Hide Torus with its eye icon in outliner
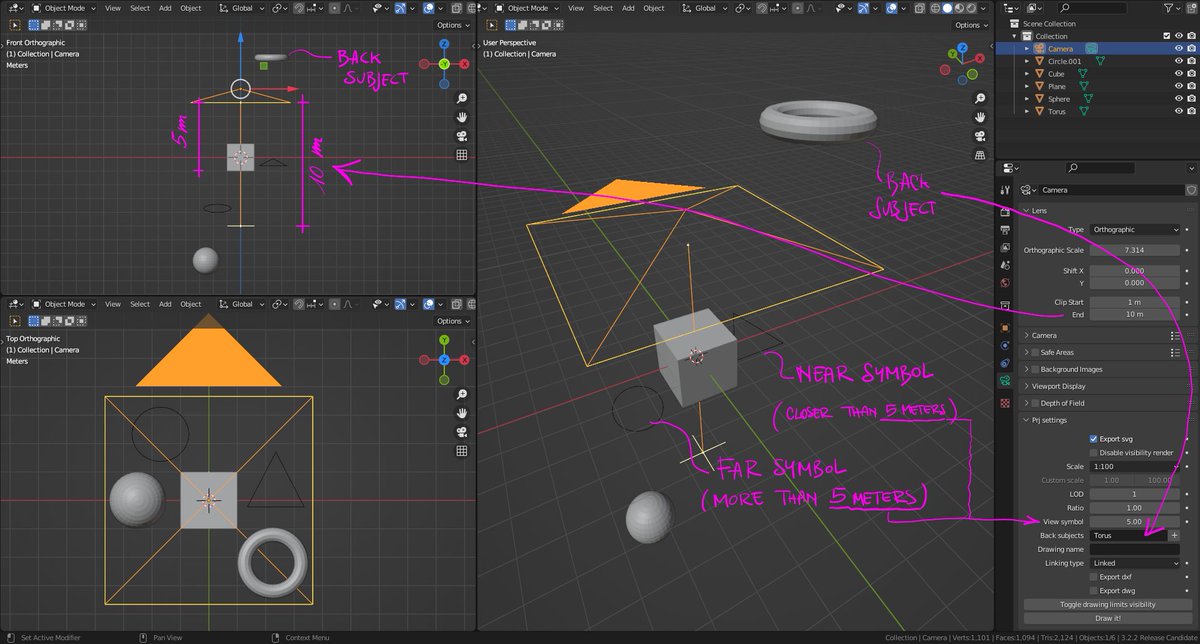The image size is (1200, 644). pyautogui.click(x=1177, y=111)
